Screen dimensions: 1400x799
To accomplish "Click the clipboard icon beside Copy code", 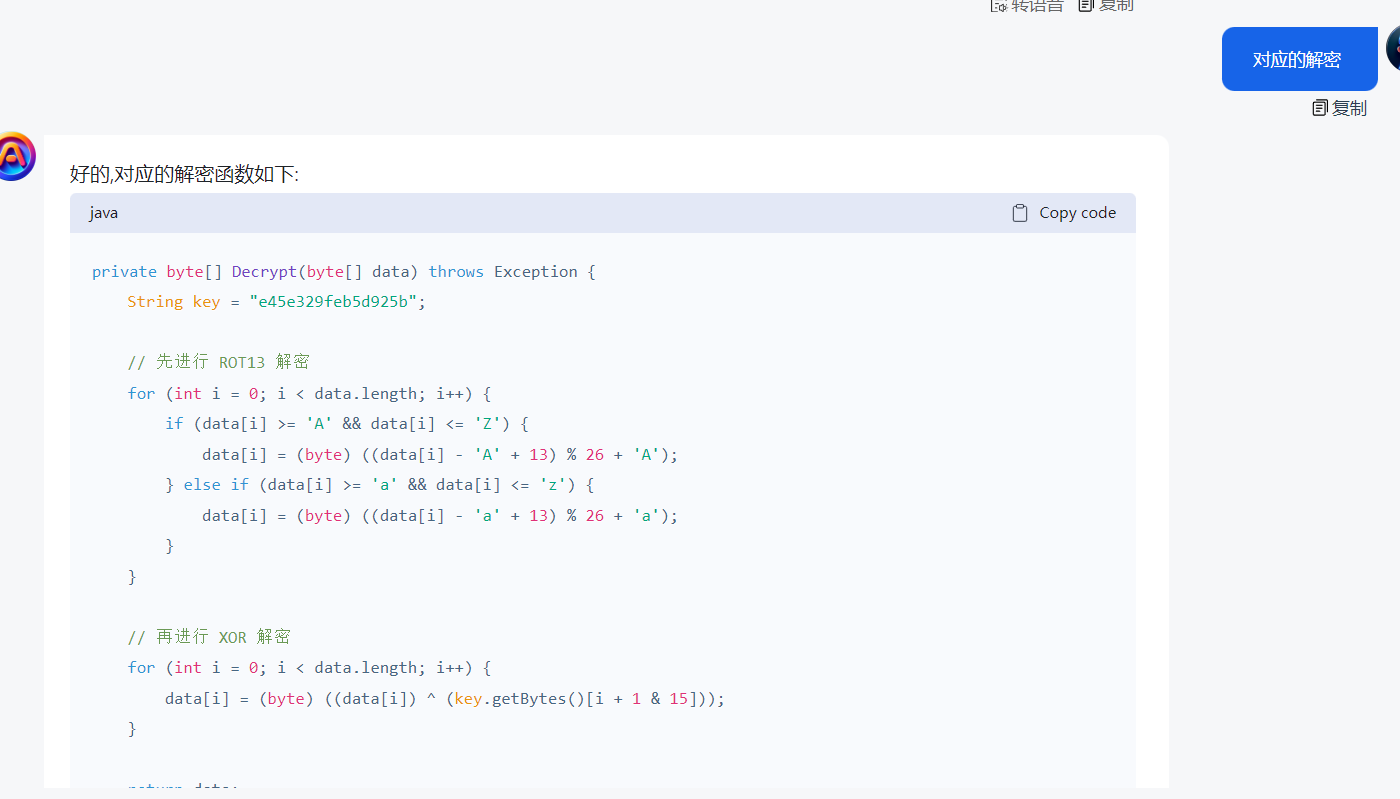I will click(1020, 213).
